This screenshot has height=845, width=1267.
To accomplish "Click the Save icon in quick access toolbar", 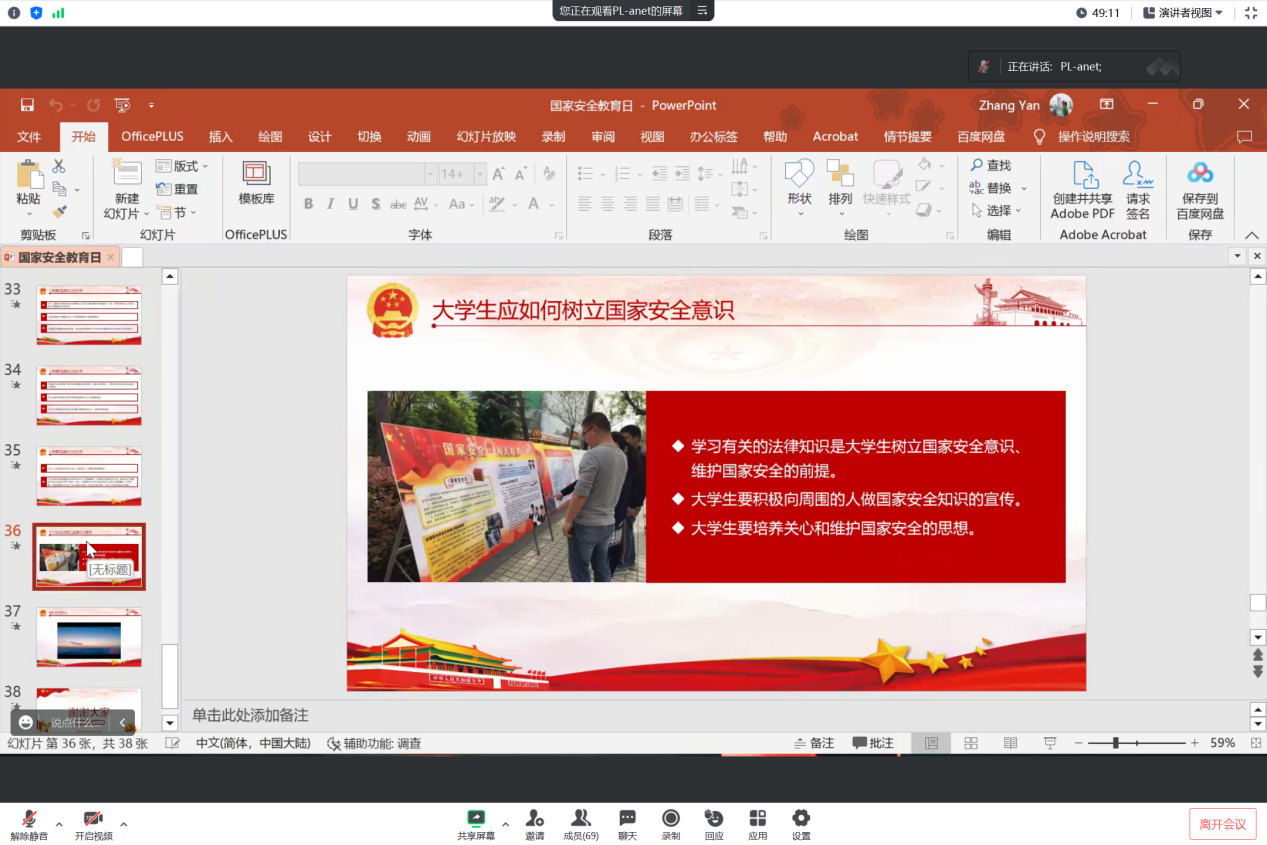I will (27, 105).
